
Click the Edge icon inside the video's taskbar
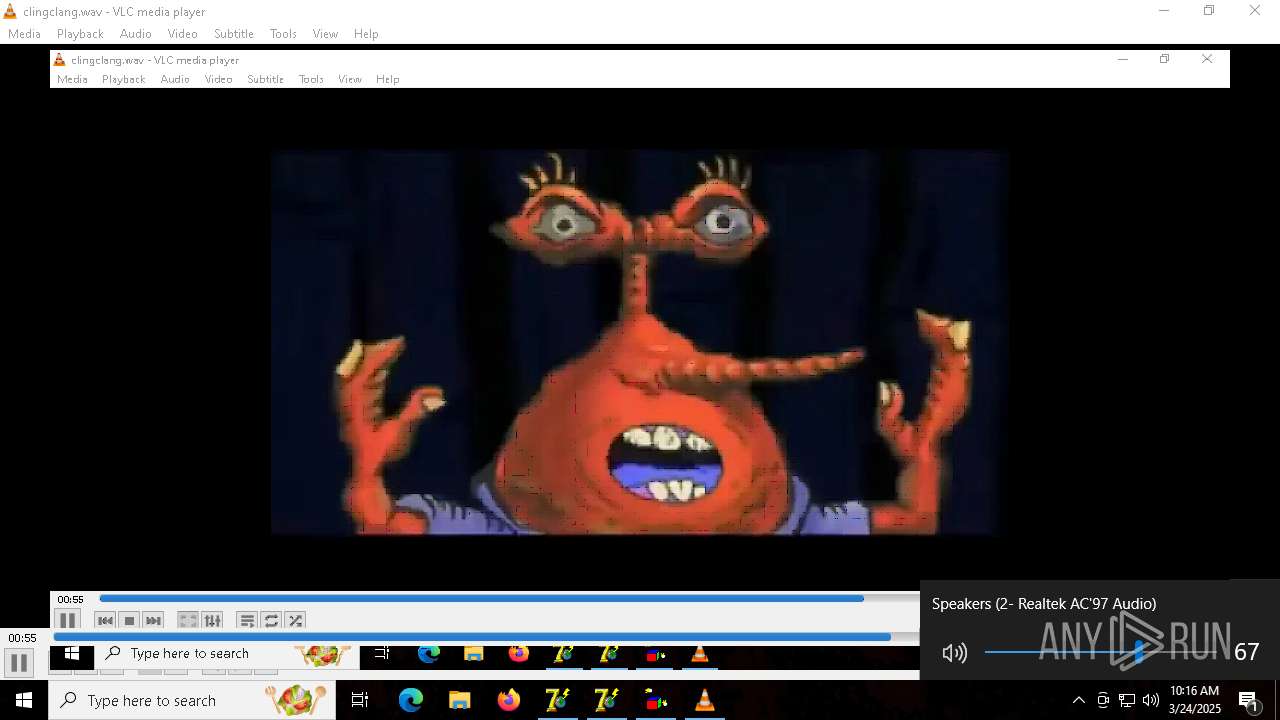(429, 654)
